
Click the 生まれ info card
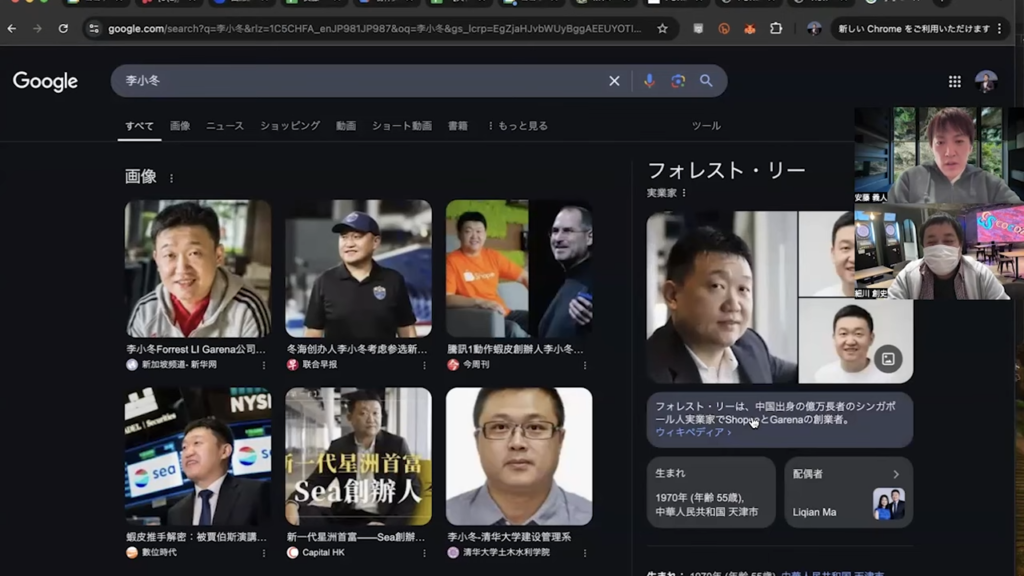(711, 492)
